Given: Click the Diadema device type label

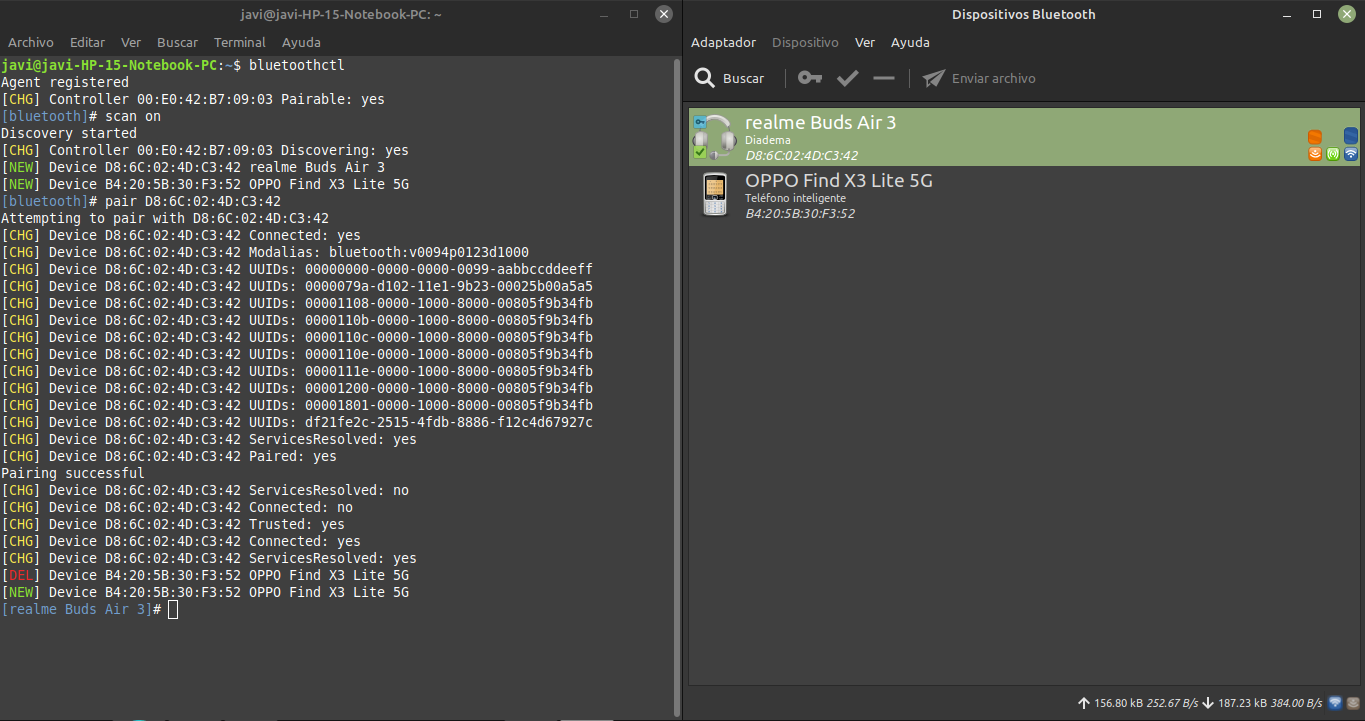Looking at the screenshot, I should [x=768, y=140].
